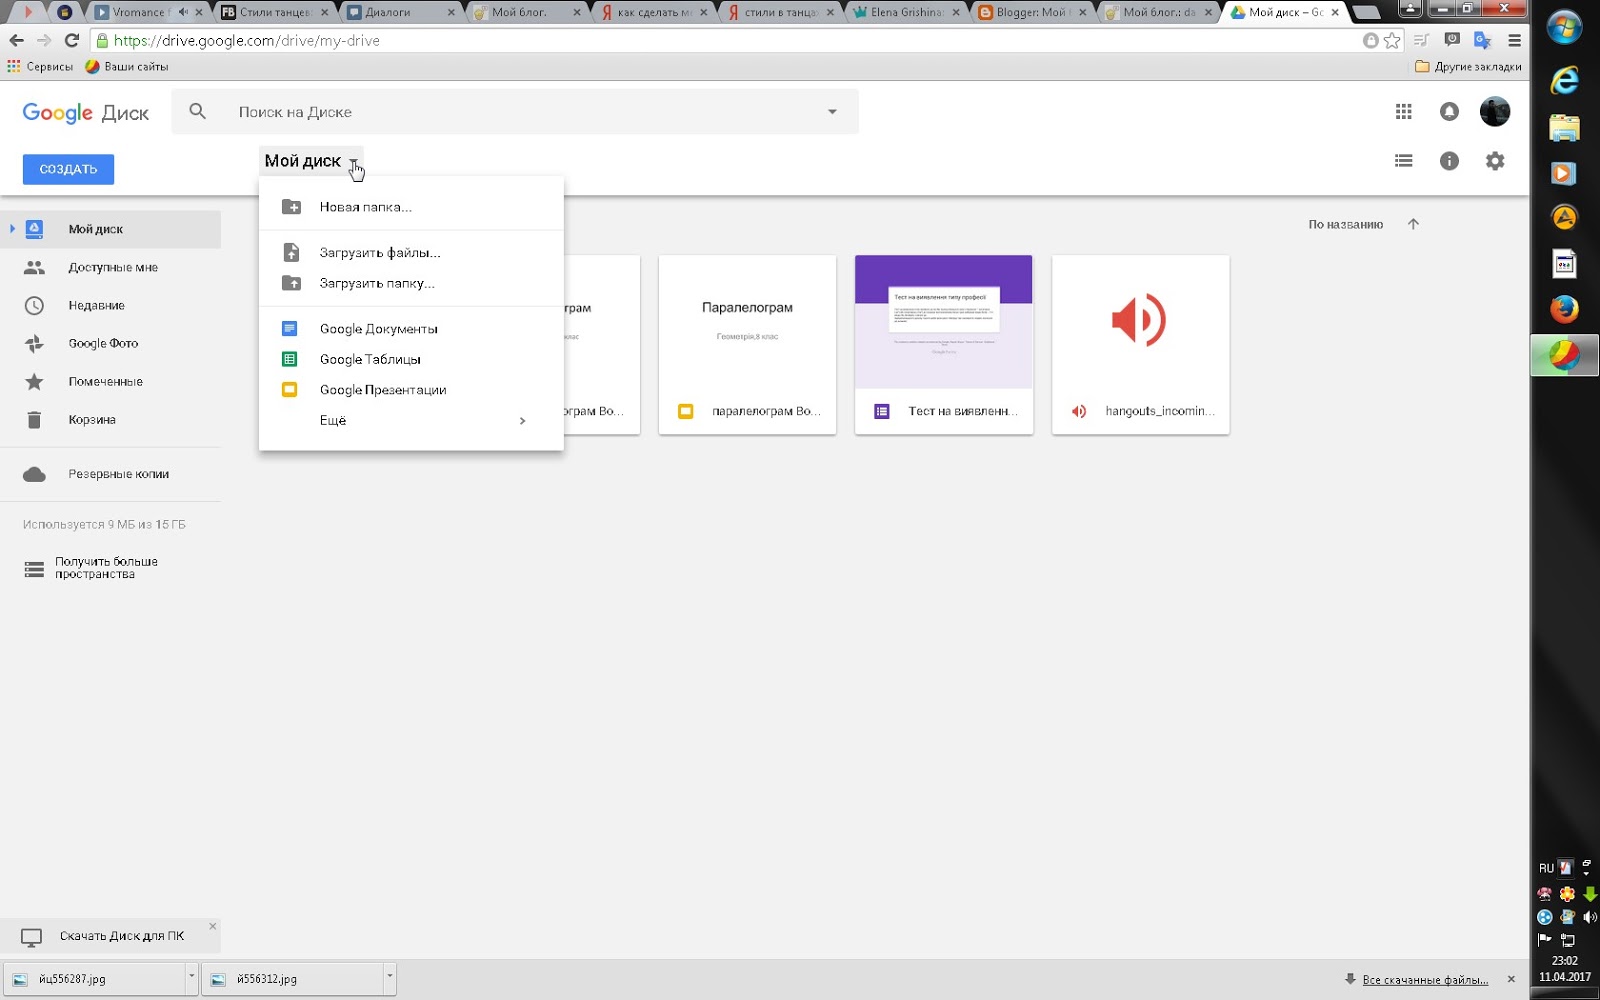
Task: Open Сервисы apps bookmark
Action: (x=40, y=67)
